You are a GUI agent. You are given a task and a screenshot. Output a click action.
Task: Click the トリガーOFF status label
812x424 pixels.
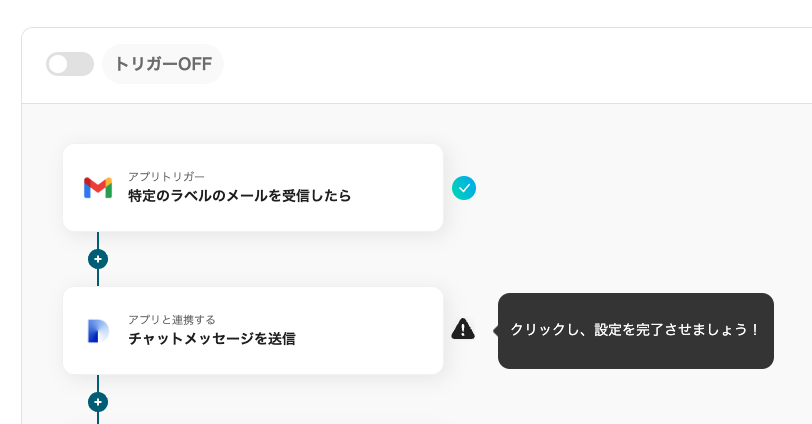[x=163, y=64]
